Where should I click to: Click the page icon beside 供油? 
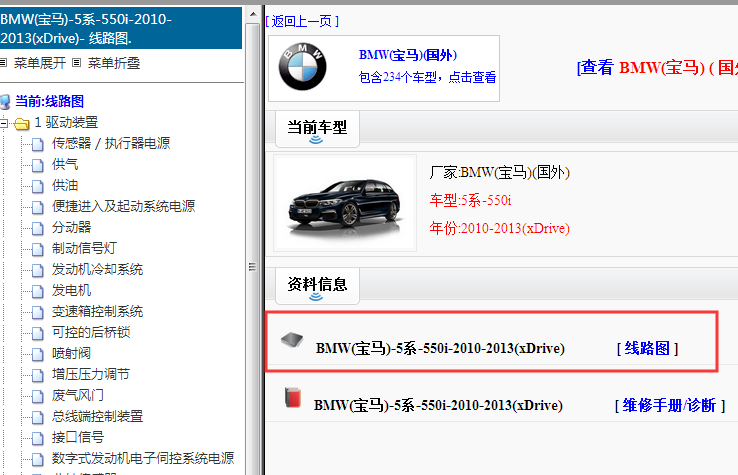click(x=38, y=186)
